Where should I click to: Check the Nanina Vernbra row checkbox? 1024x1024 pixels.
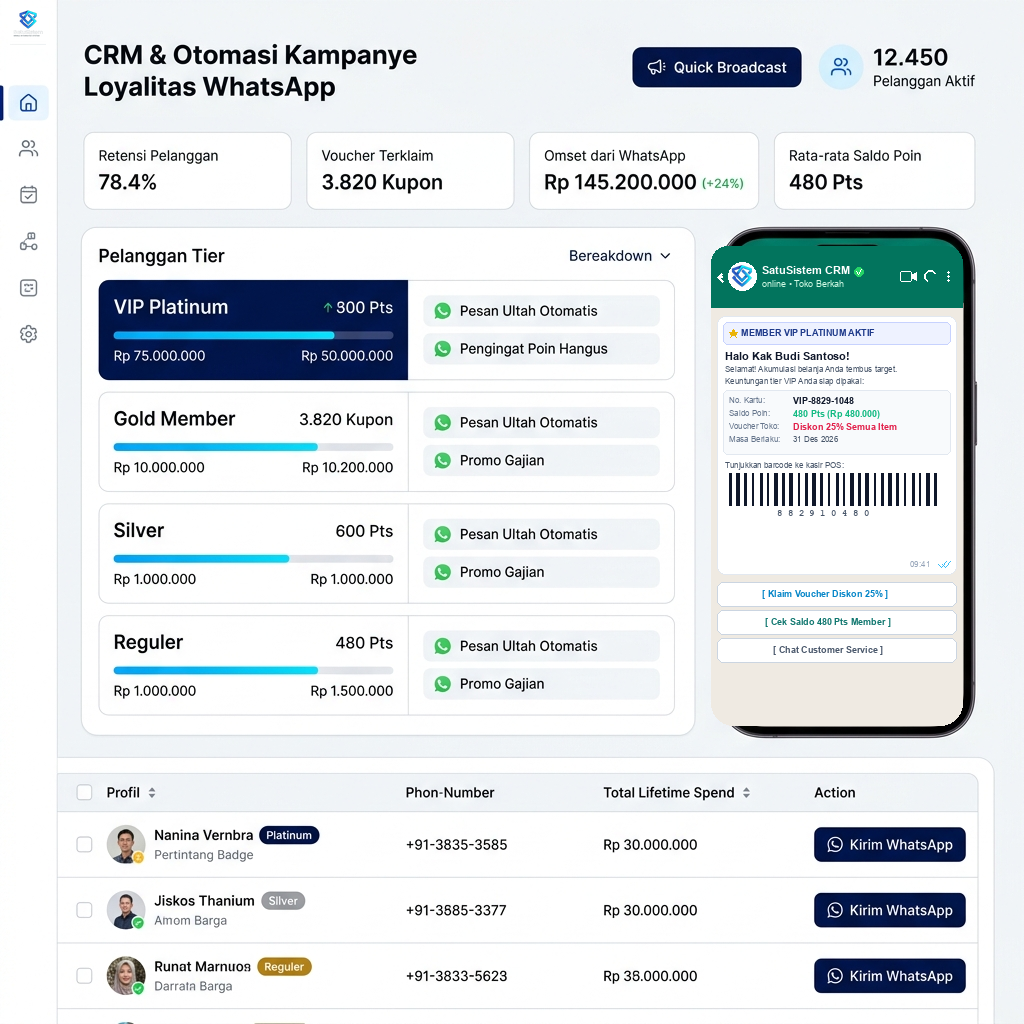84,844
